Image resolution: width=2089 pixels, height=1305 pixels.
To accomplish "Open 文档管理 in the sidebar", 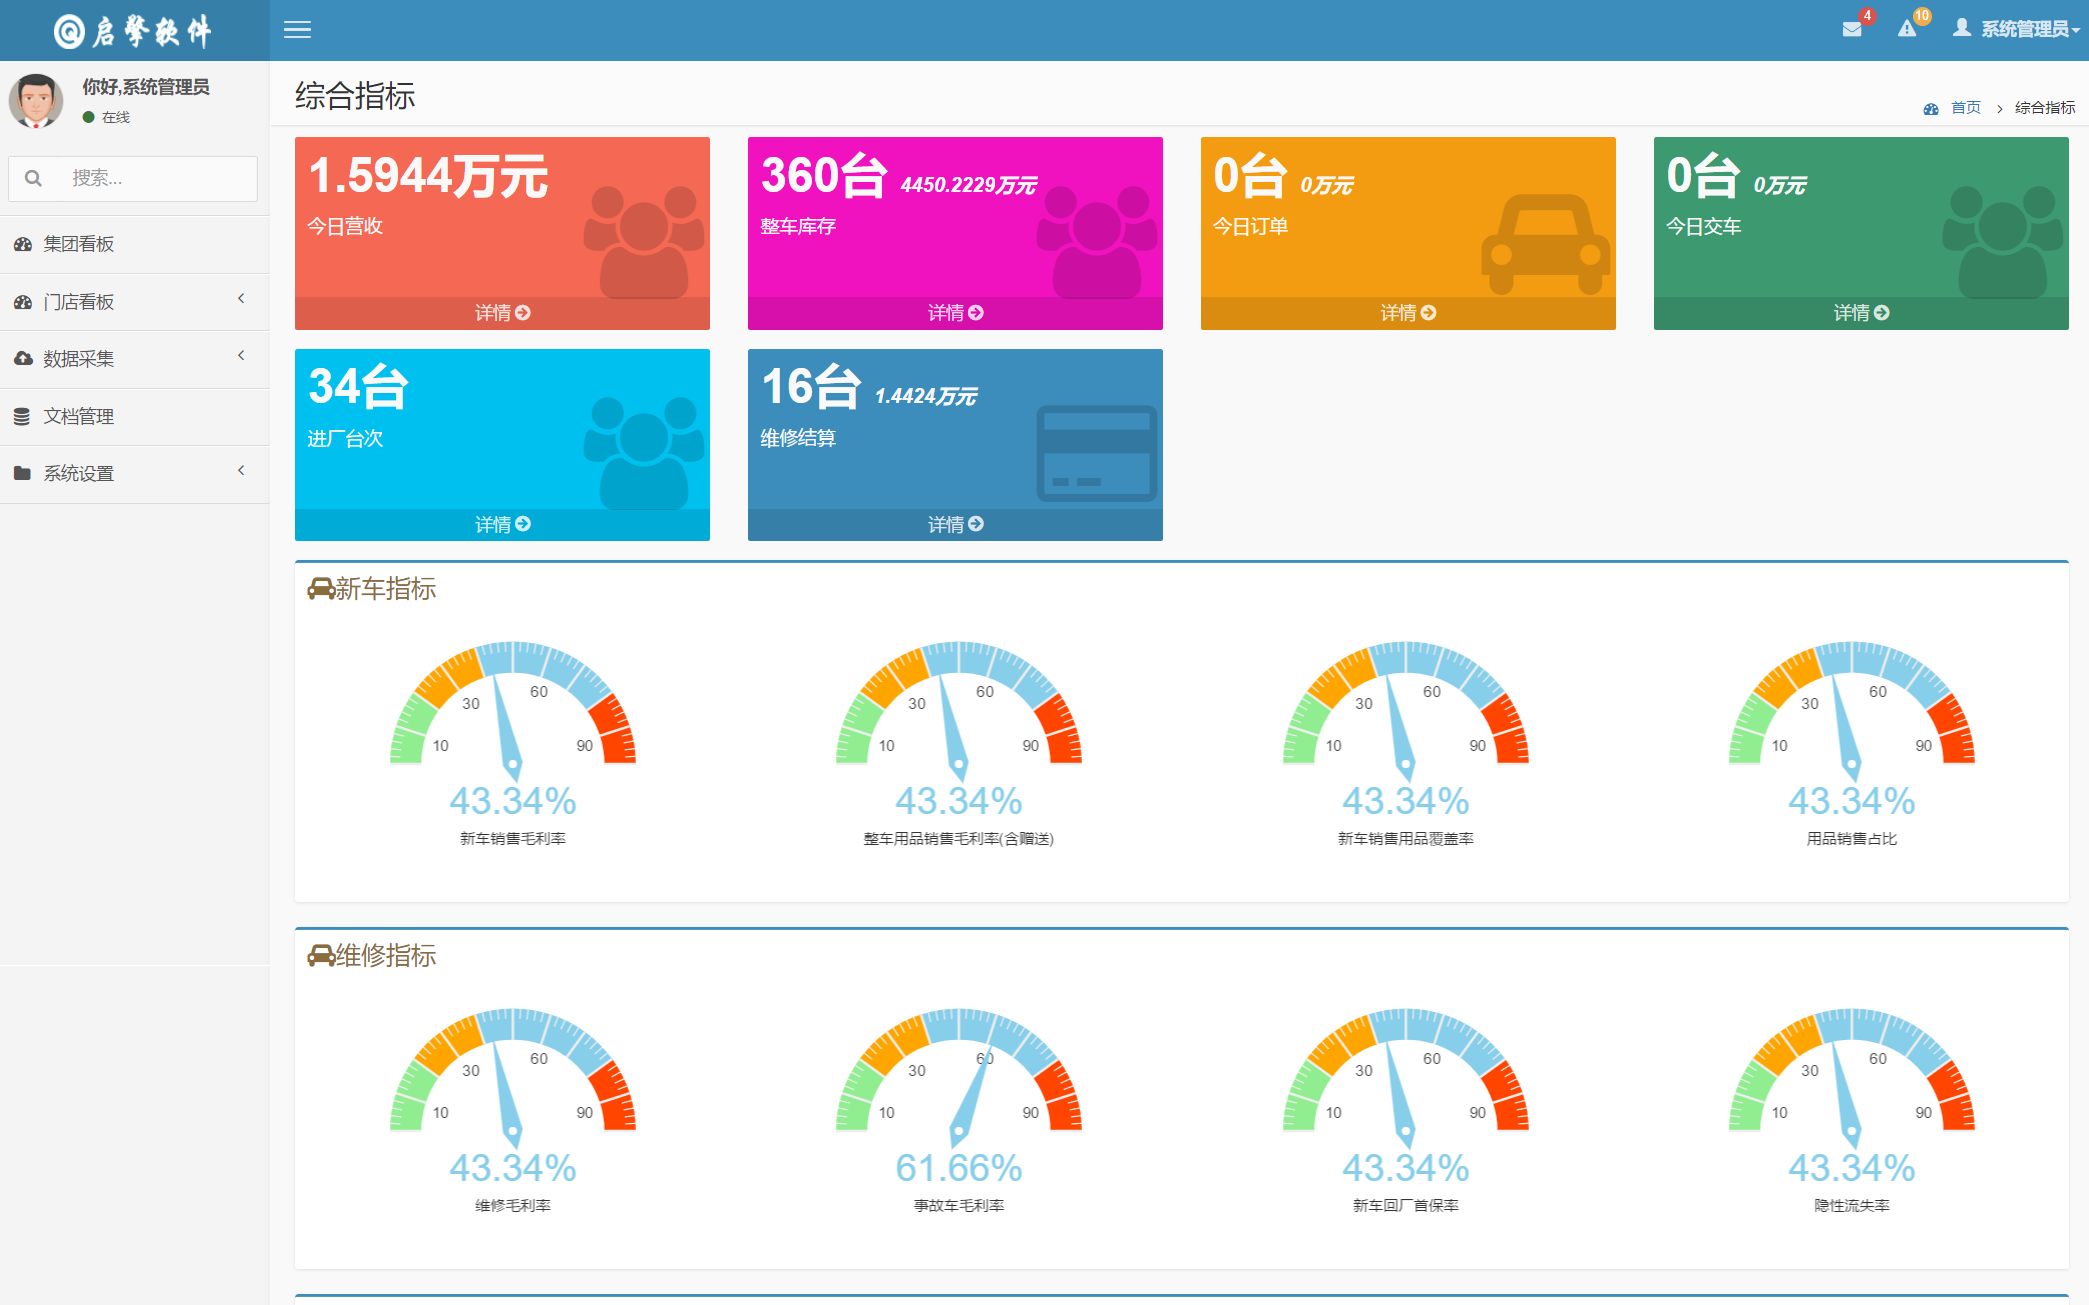I will pos(79,416).
